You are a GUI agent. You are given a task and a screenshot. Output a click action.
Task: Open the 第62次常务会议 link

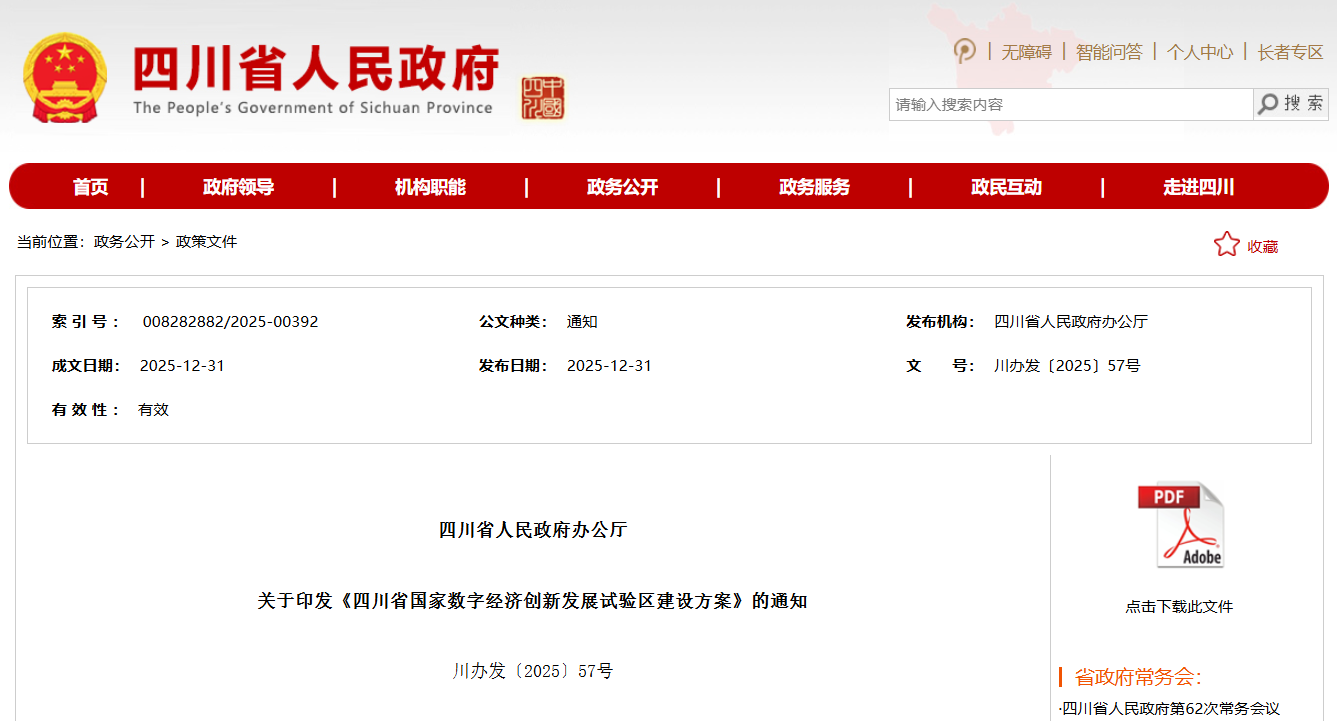(1171, 709)
